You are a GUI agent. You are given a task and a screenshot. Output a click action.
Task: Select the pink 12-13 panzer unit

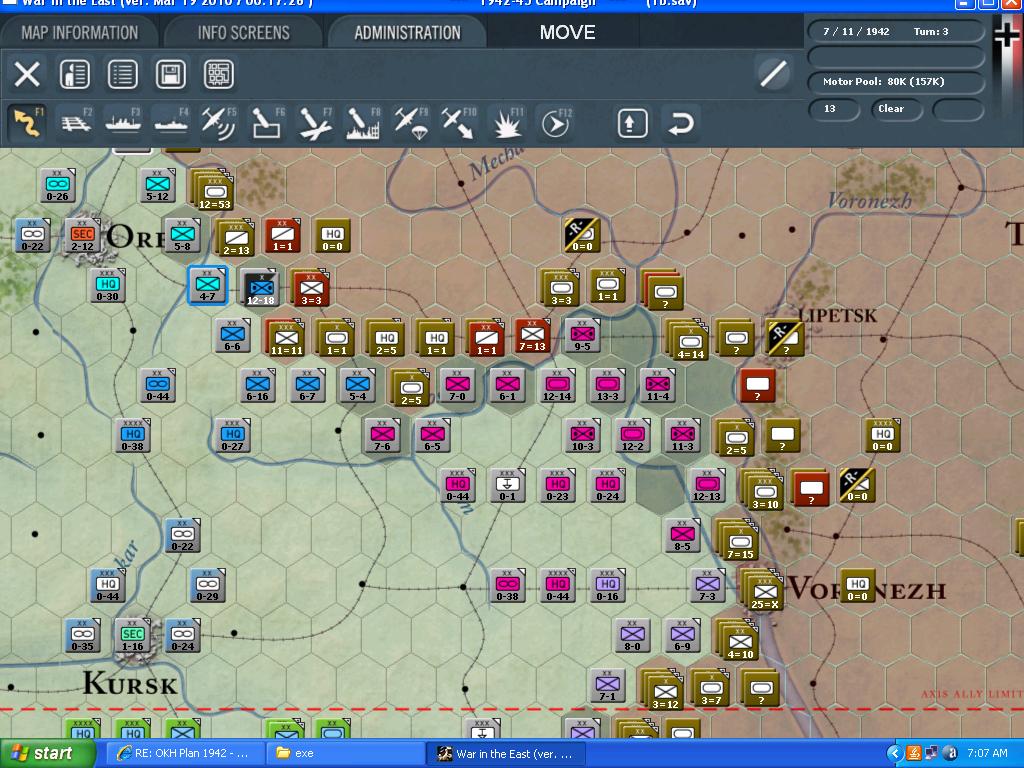pyautogui.click(x=707, y=485)
